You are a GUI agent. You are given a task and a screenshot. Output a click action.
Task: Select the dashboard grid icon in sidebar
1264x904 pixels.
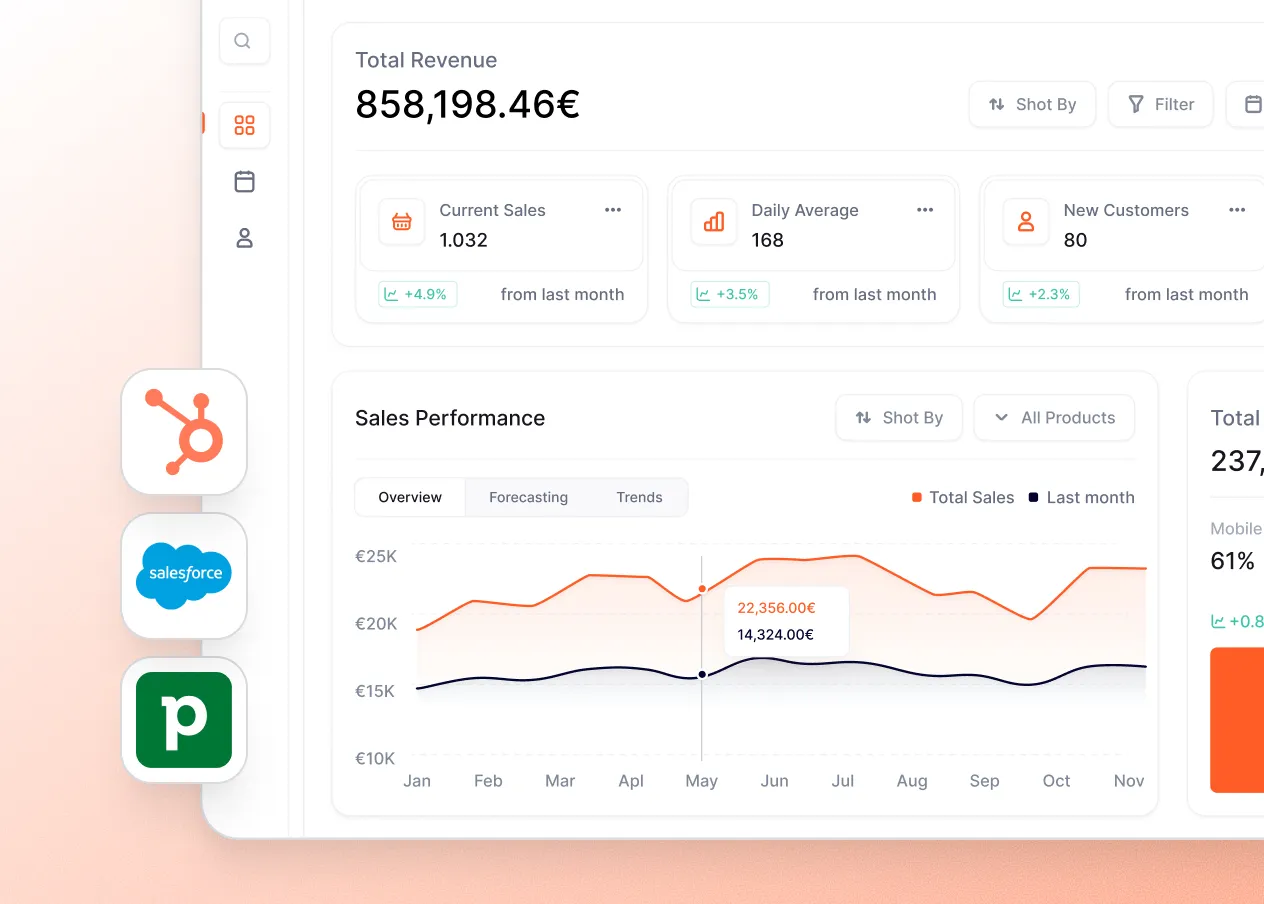click(x=242, y=124)
